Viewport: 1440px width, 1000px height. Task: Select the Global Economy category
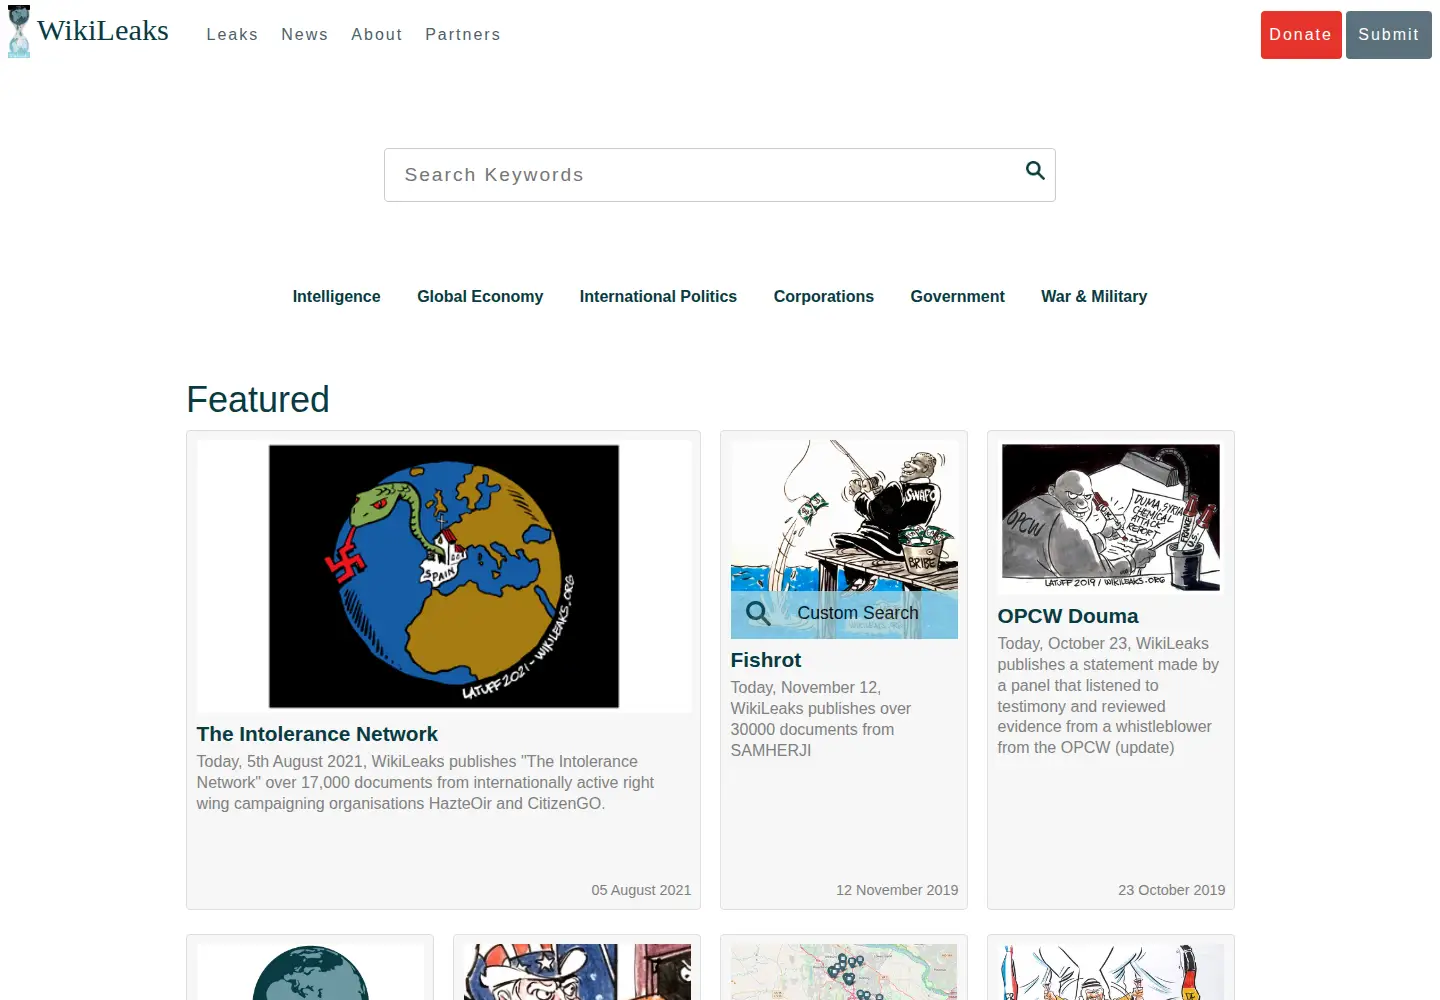click(x=480, y=296)
